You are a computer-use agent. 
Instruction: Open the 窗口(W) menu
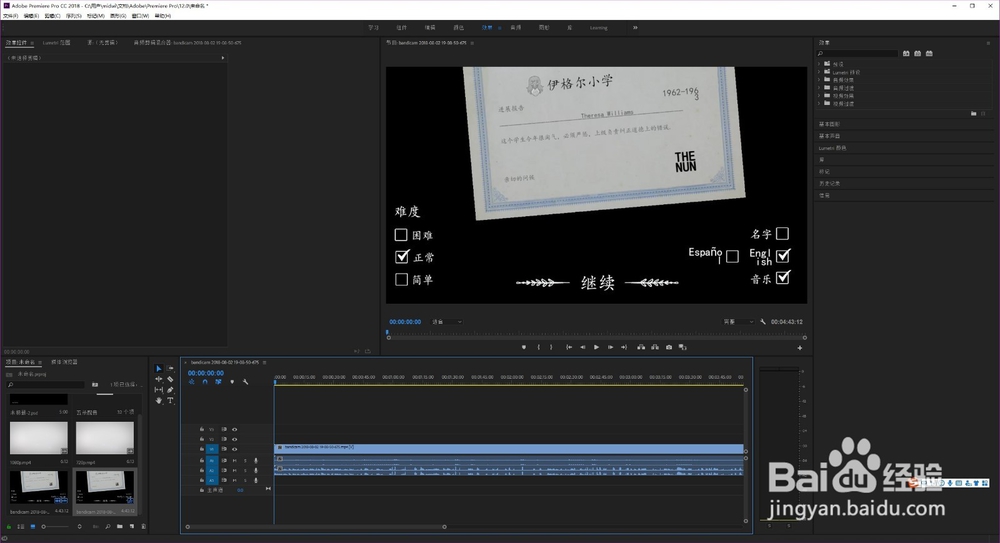click(x=140, y=16)
